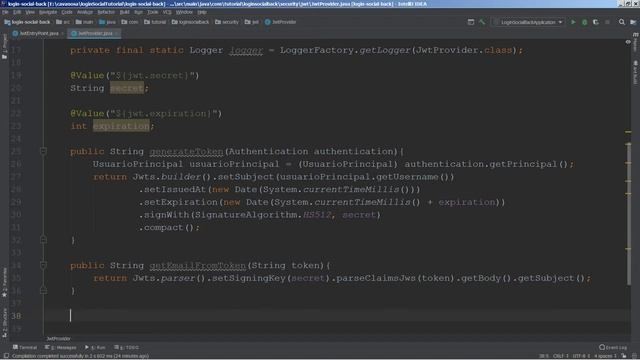The height and width of the screenshot is (360, 640).
Task: Click the loginsocialback folder breadcrumb
Action: [191, 22]
